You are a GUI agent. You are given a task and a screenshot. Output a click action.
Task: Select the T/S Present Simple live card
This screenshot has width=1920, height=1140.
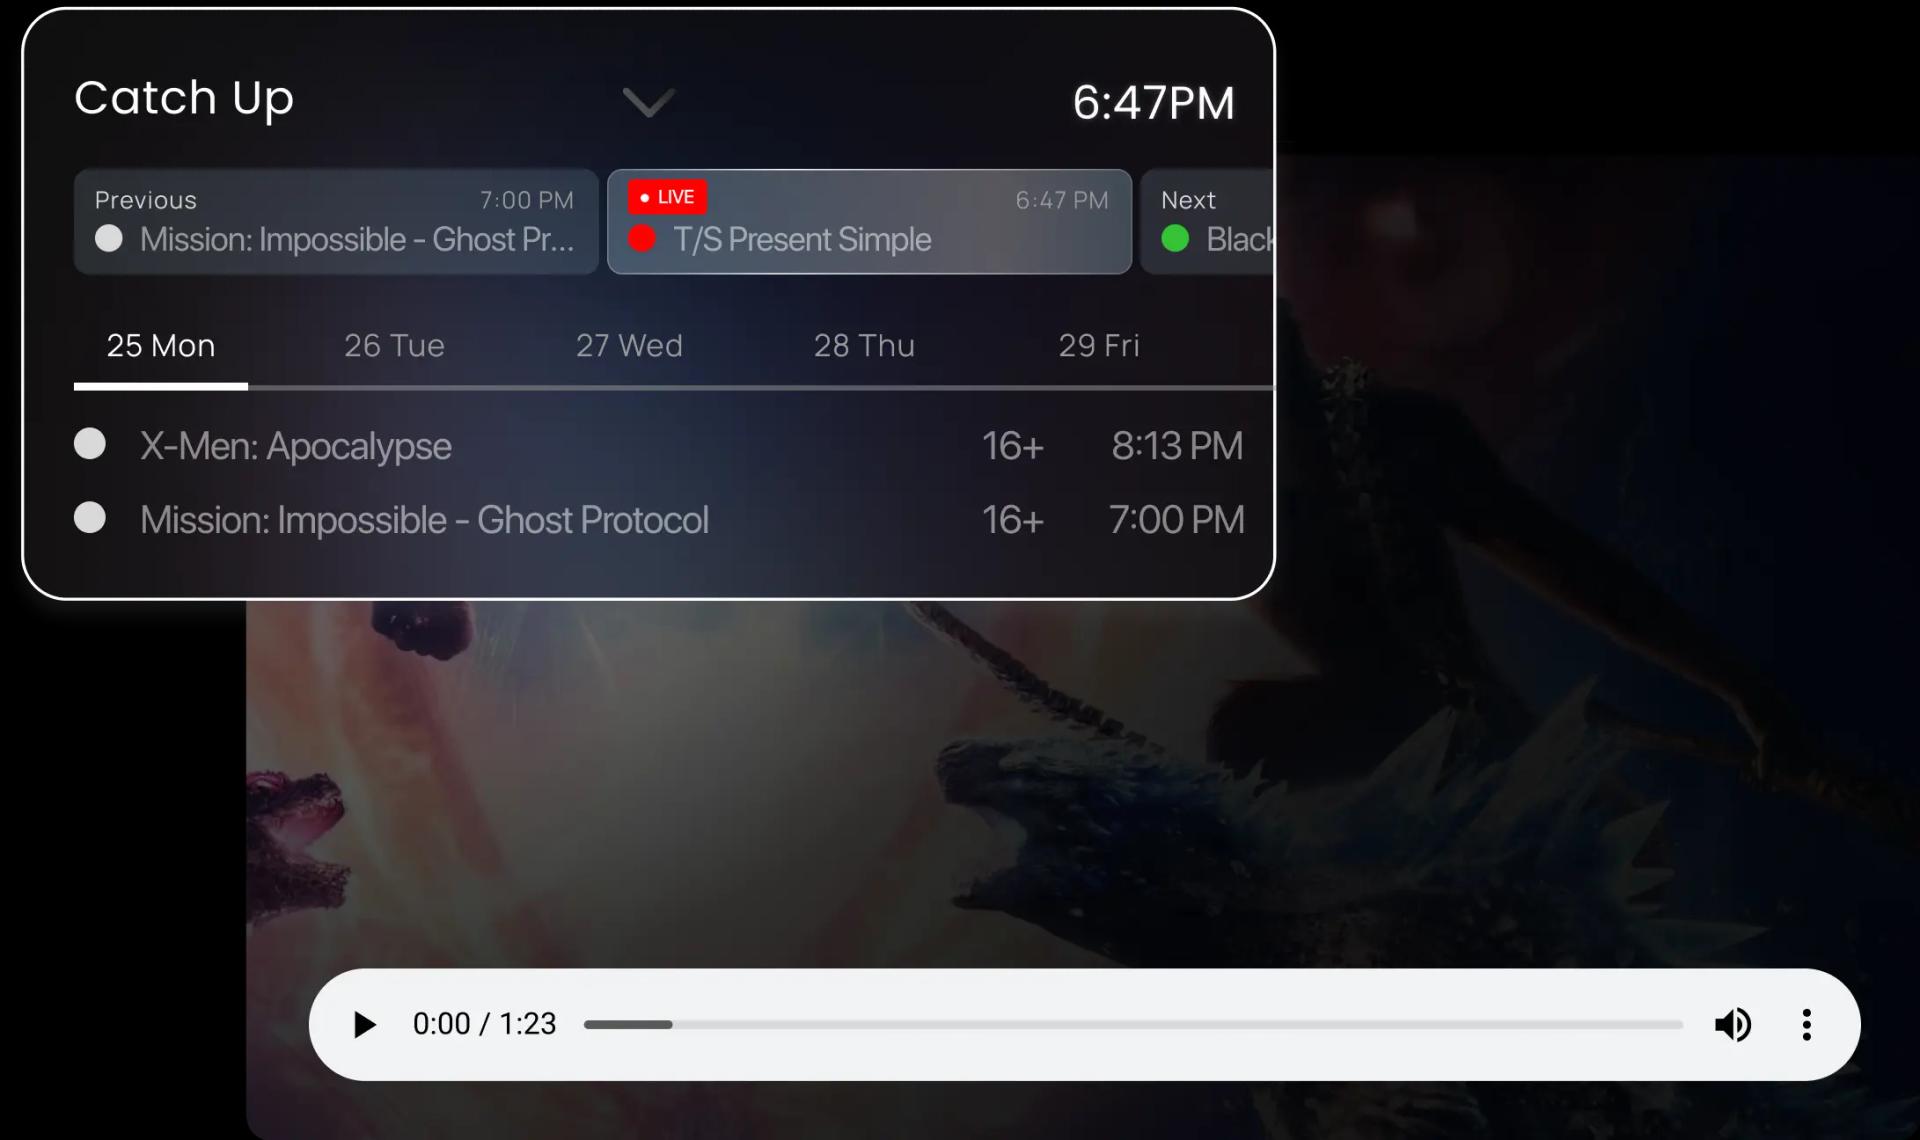(x=870, y=222)
